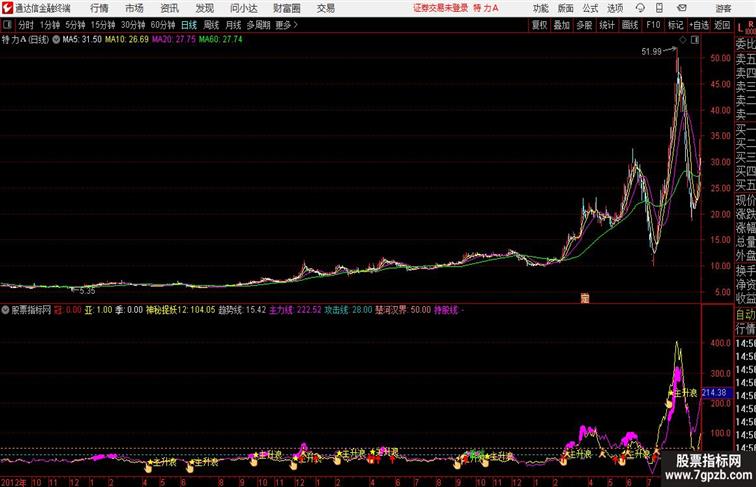The width and height of the screenshot is (756, 487).
Task: Select the 日线 daily tab
Action: [189, 25]
